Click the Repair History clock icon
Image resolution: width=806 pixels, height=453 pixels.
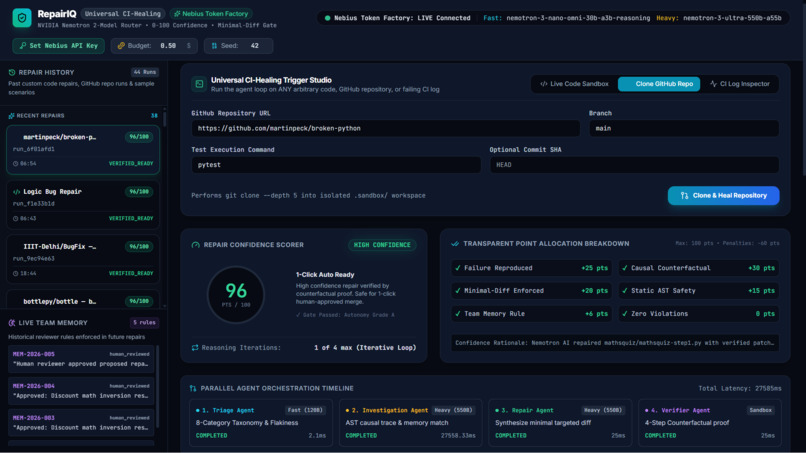coord(12,73)
